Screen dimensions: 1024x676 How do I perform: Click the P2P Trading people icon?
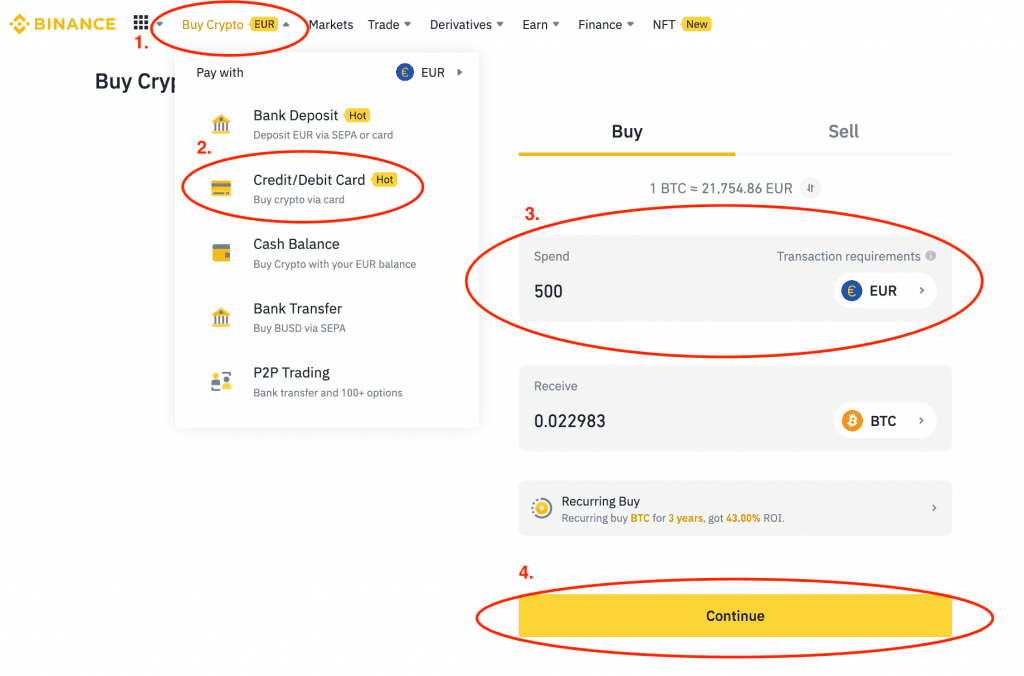click(x=221, y=381)
